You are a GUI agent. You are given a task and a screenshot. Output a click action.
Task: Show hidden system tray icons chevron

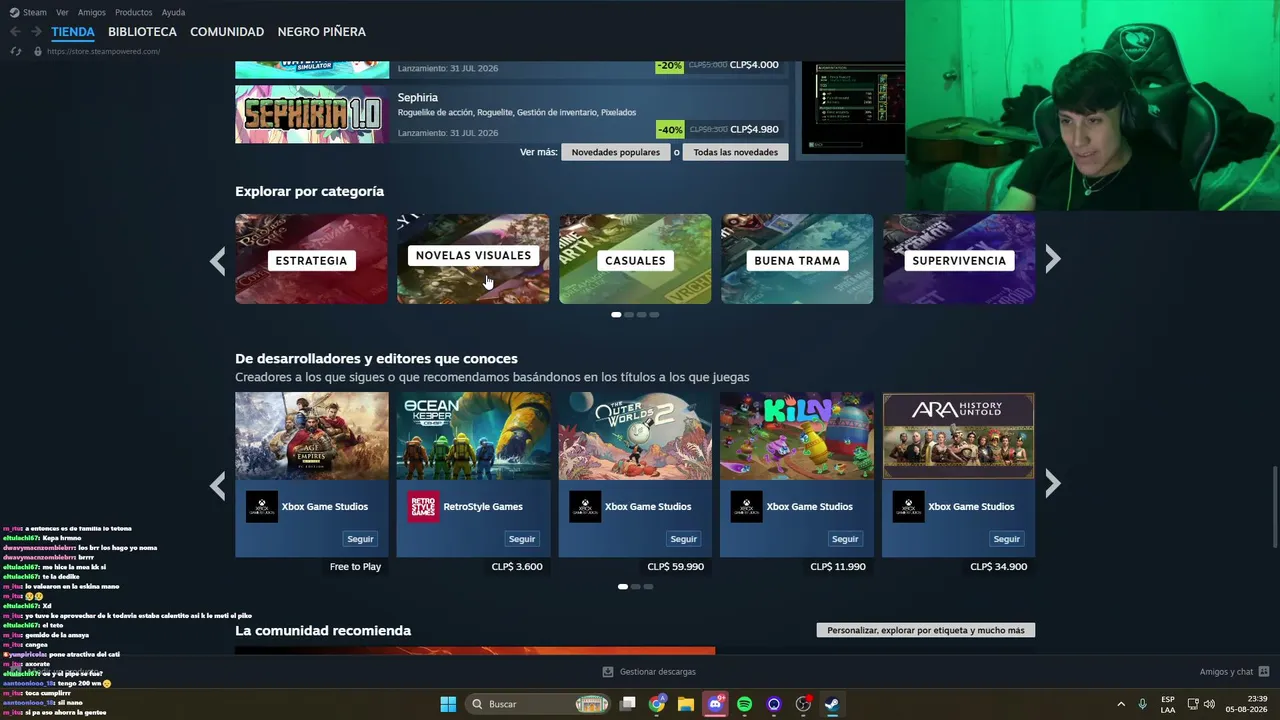pyautogui.click(x=1121, y=704)
